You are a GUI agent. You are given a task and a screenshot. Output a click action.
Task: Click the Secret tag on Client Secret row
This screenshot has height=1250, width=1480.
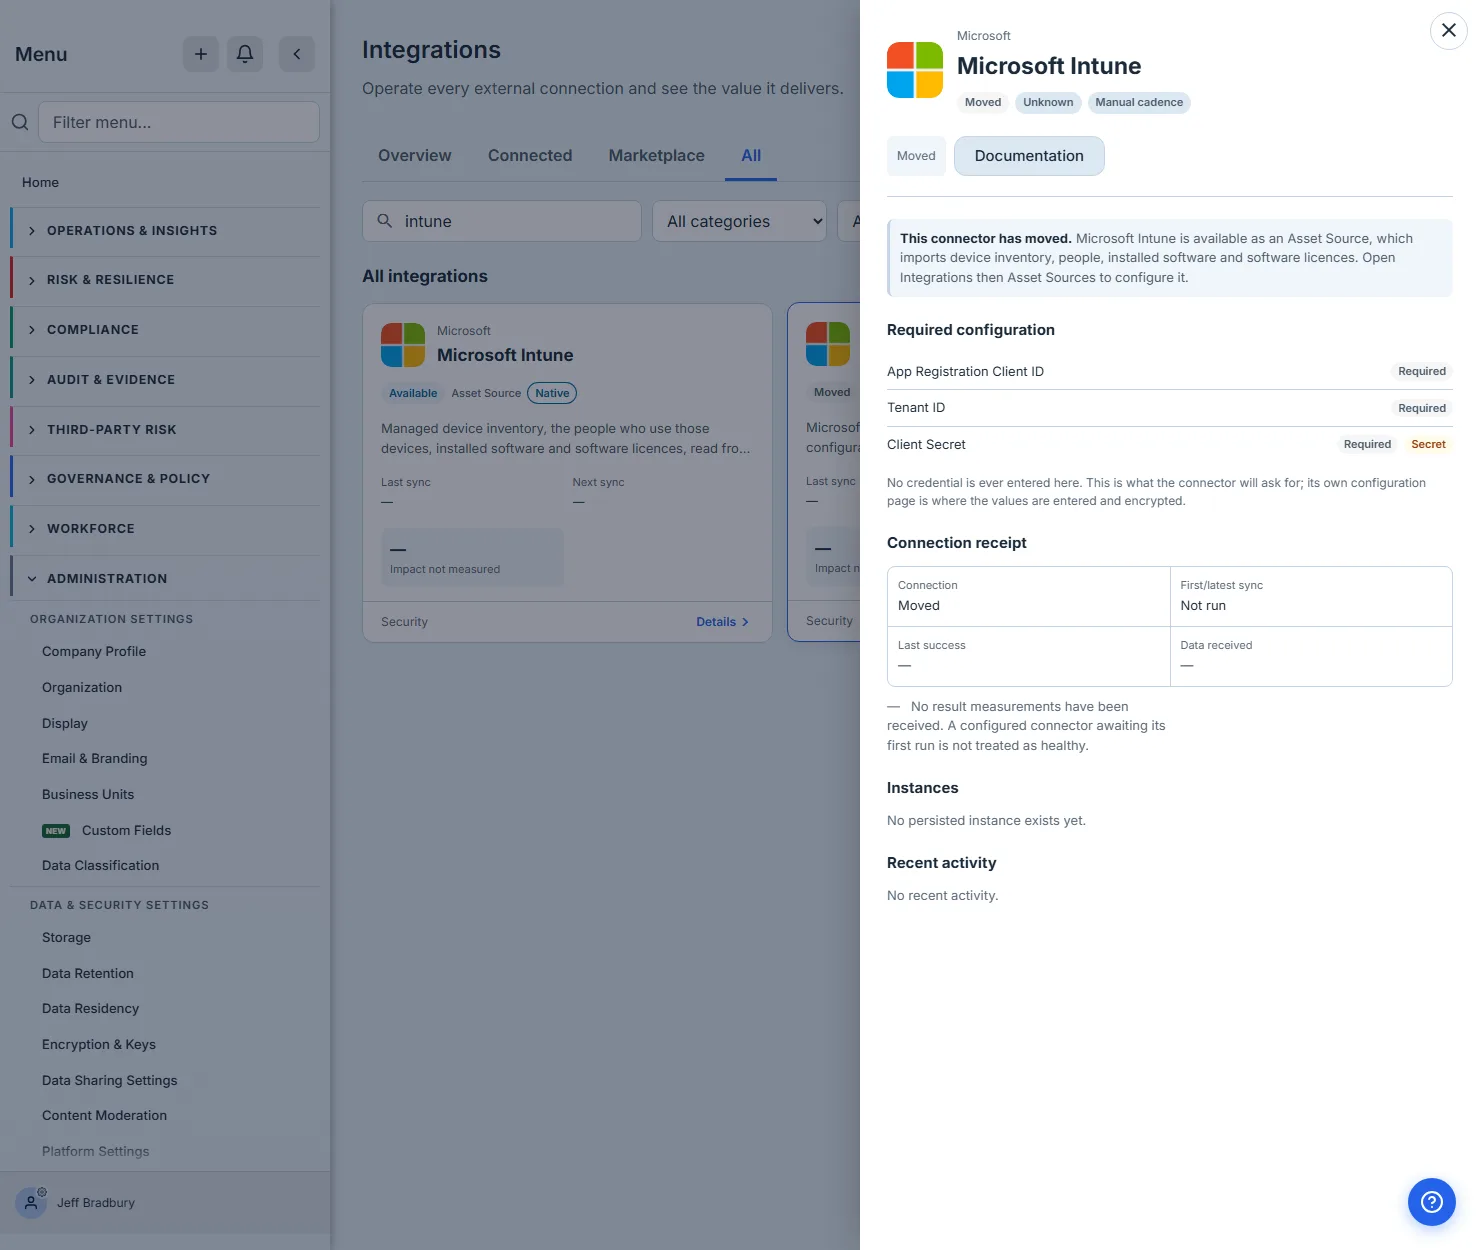pyautogui.click(x=1428, y=445)
